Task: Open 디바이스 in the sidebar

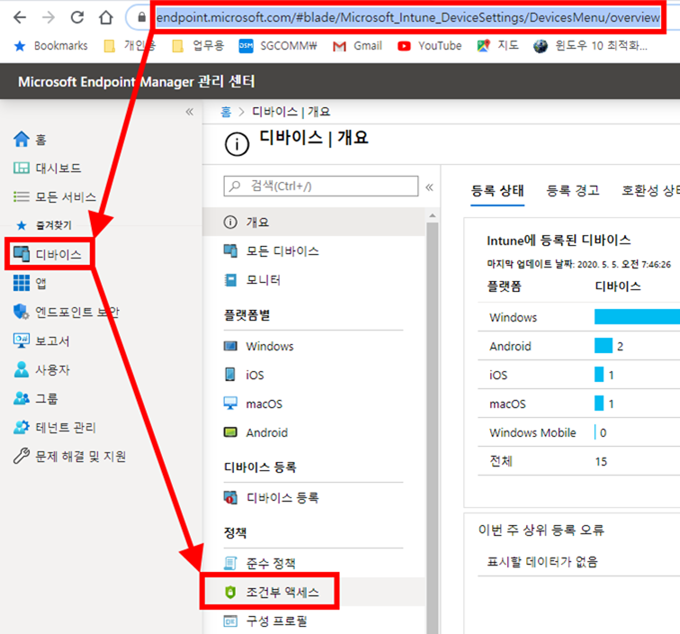Action: pyautogui.click(x=48, y=254)
